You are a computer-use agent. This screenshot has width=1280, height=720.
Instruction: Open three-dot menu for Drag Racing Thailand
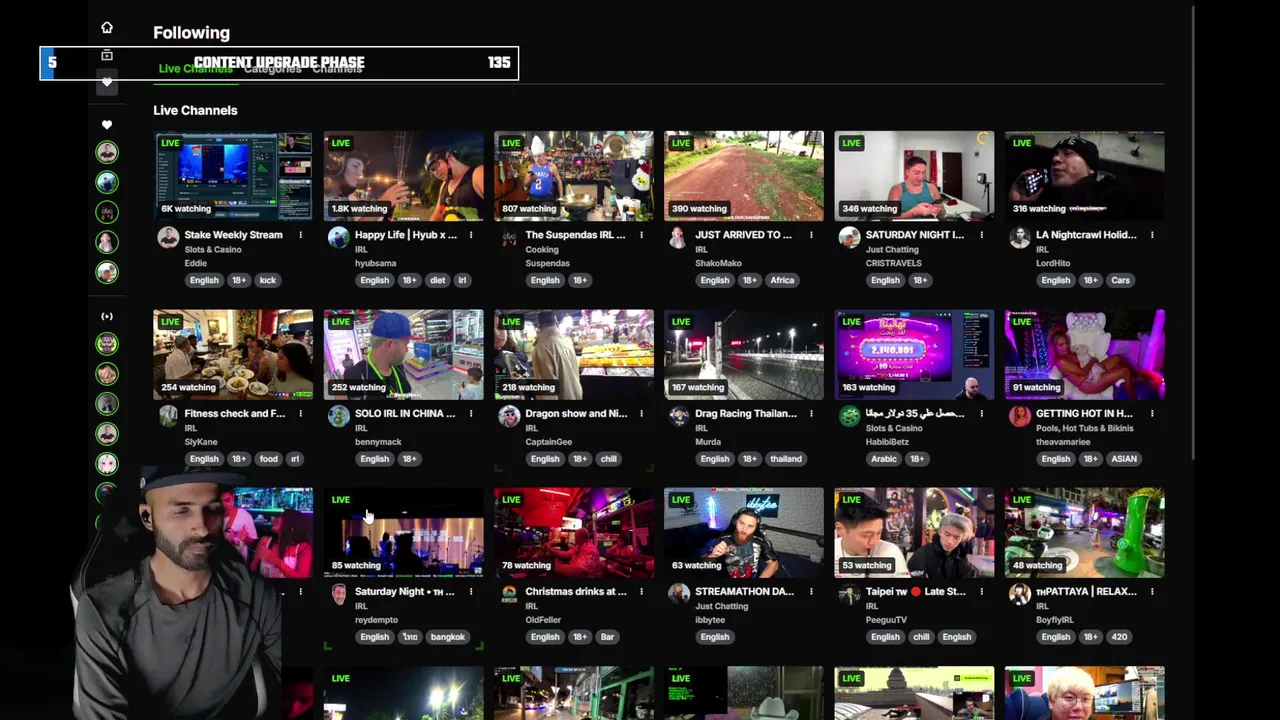(811, 413)
